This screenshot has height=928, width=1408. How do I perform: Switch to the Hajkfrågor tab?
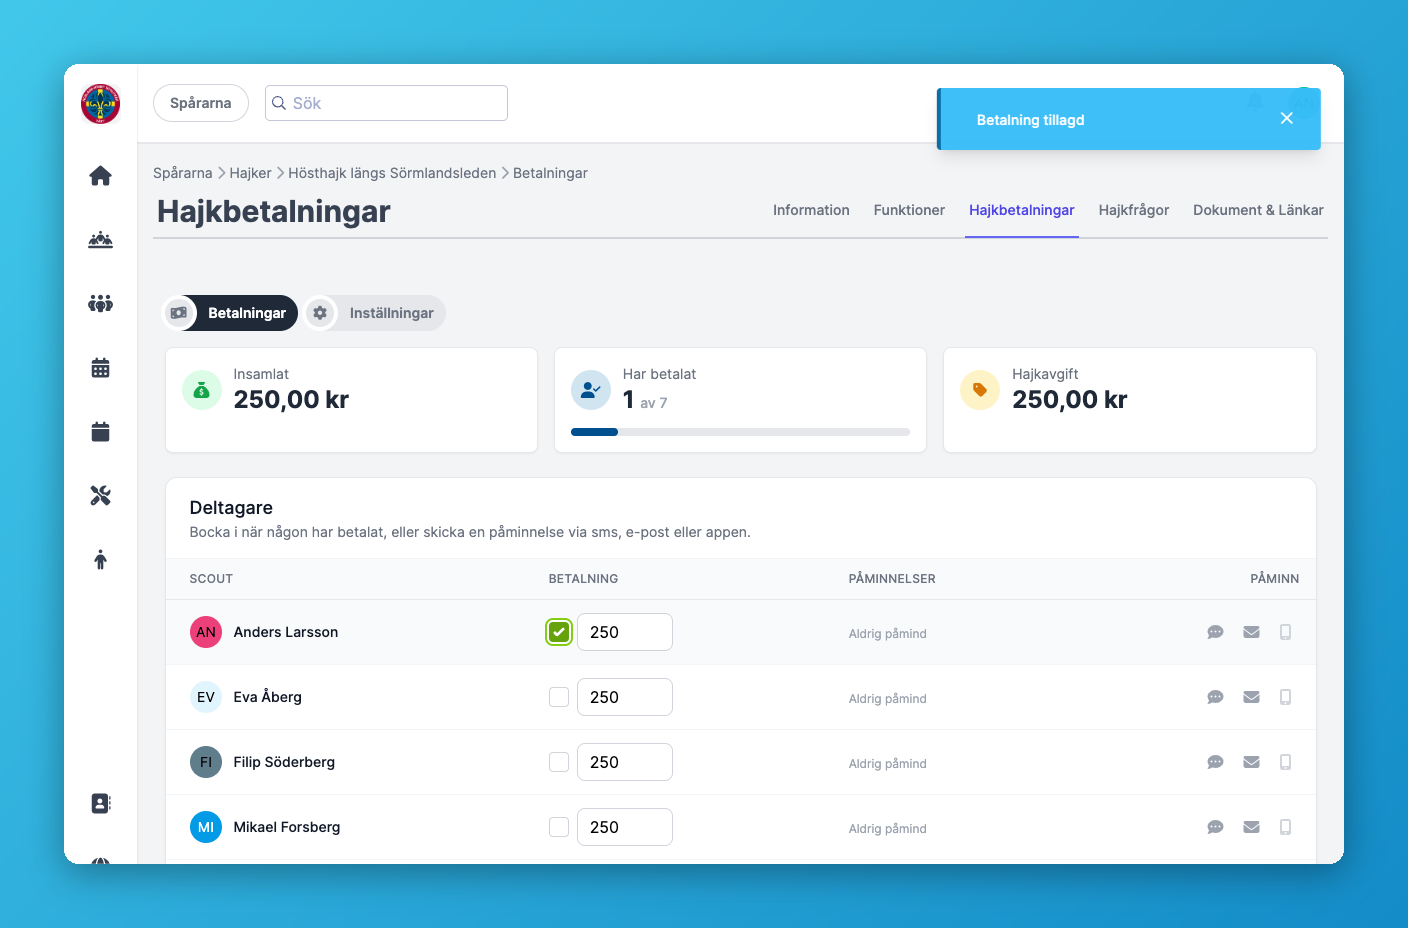click(x=1134, y=210)
